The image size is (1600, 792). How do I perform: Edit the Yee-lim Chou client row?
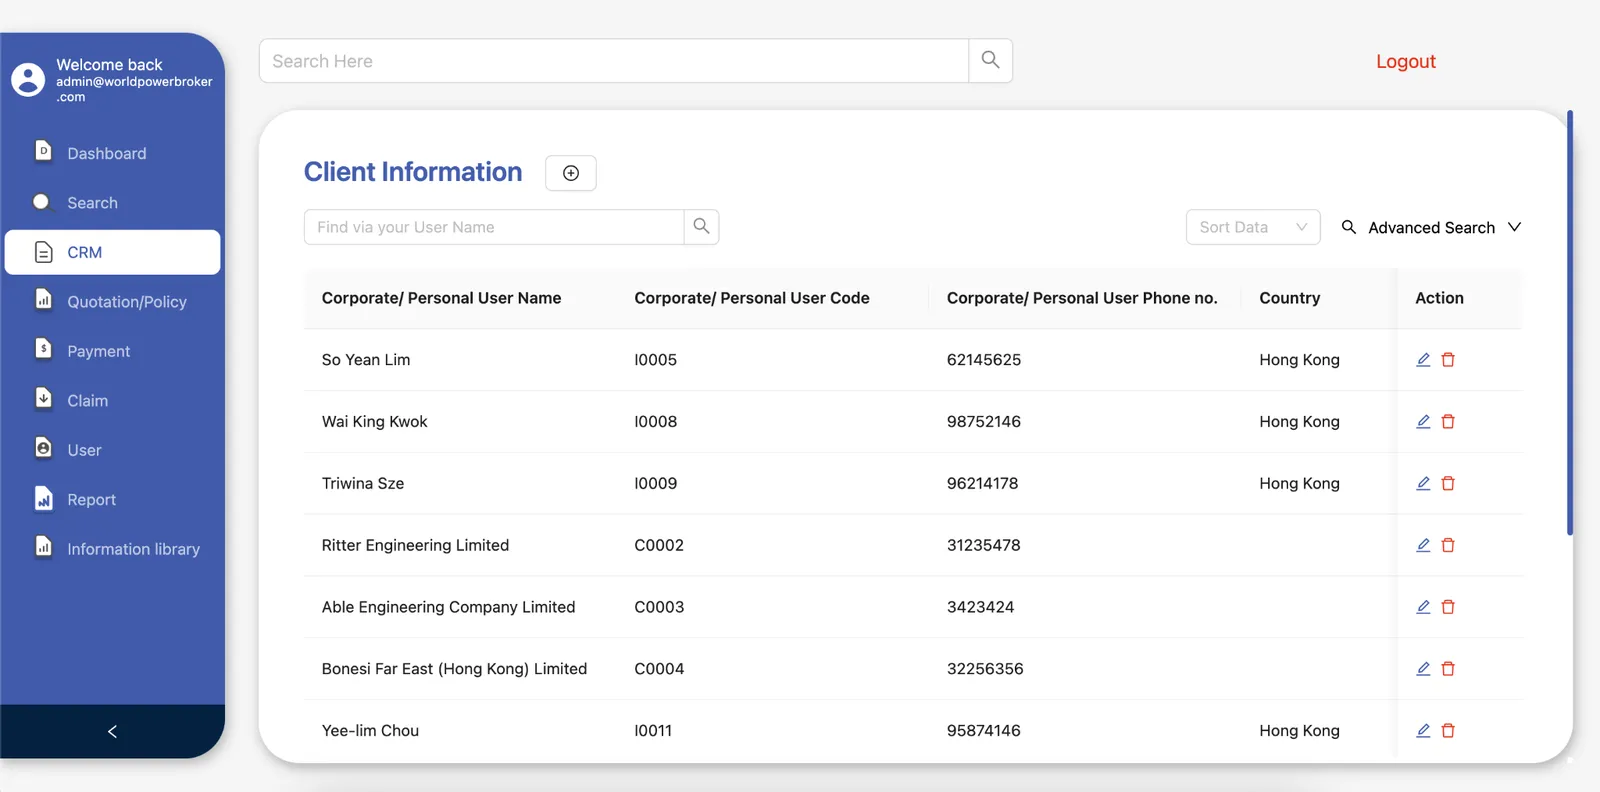(x=1423, y=731)
